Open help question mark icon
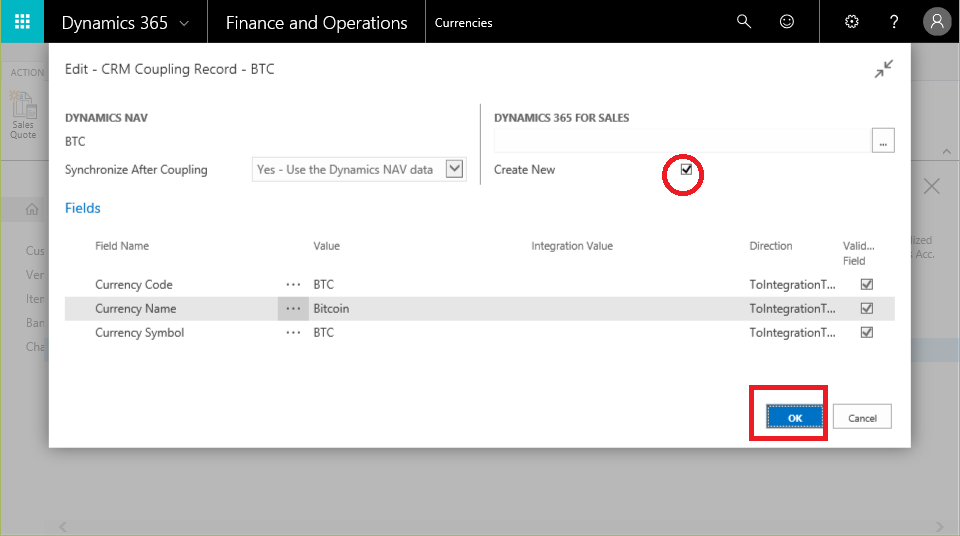 (x=894, y=22)
